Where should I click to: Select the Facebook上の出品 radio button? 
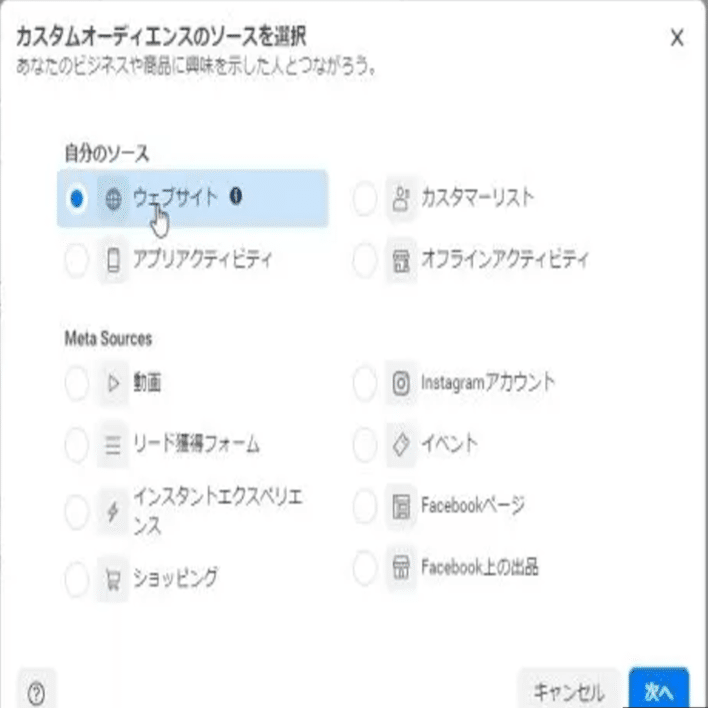[x=365, y=569]
